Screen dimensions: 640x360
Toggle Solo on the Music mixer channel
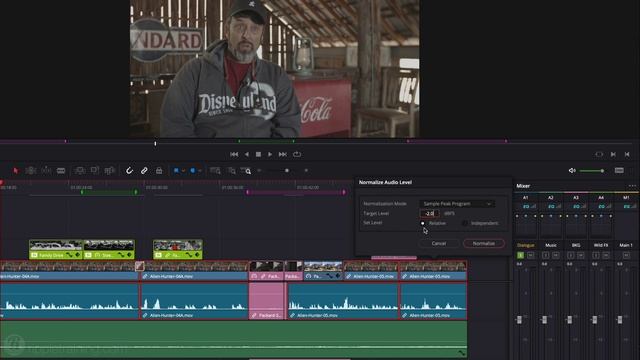[x=545, y=256]
